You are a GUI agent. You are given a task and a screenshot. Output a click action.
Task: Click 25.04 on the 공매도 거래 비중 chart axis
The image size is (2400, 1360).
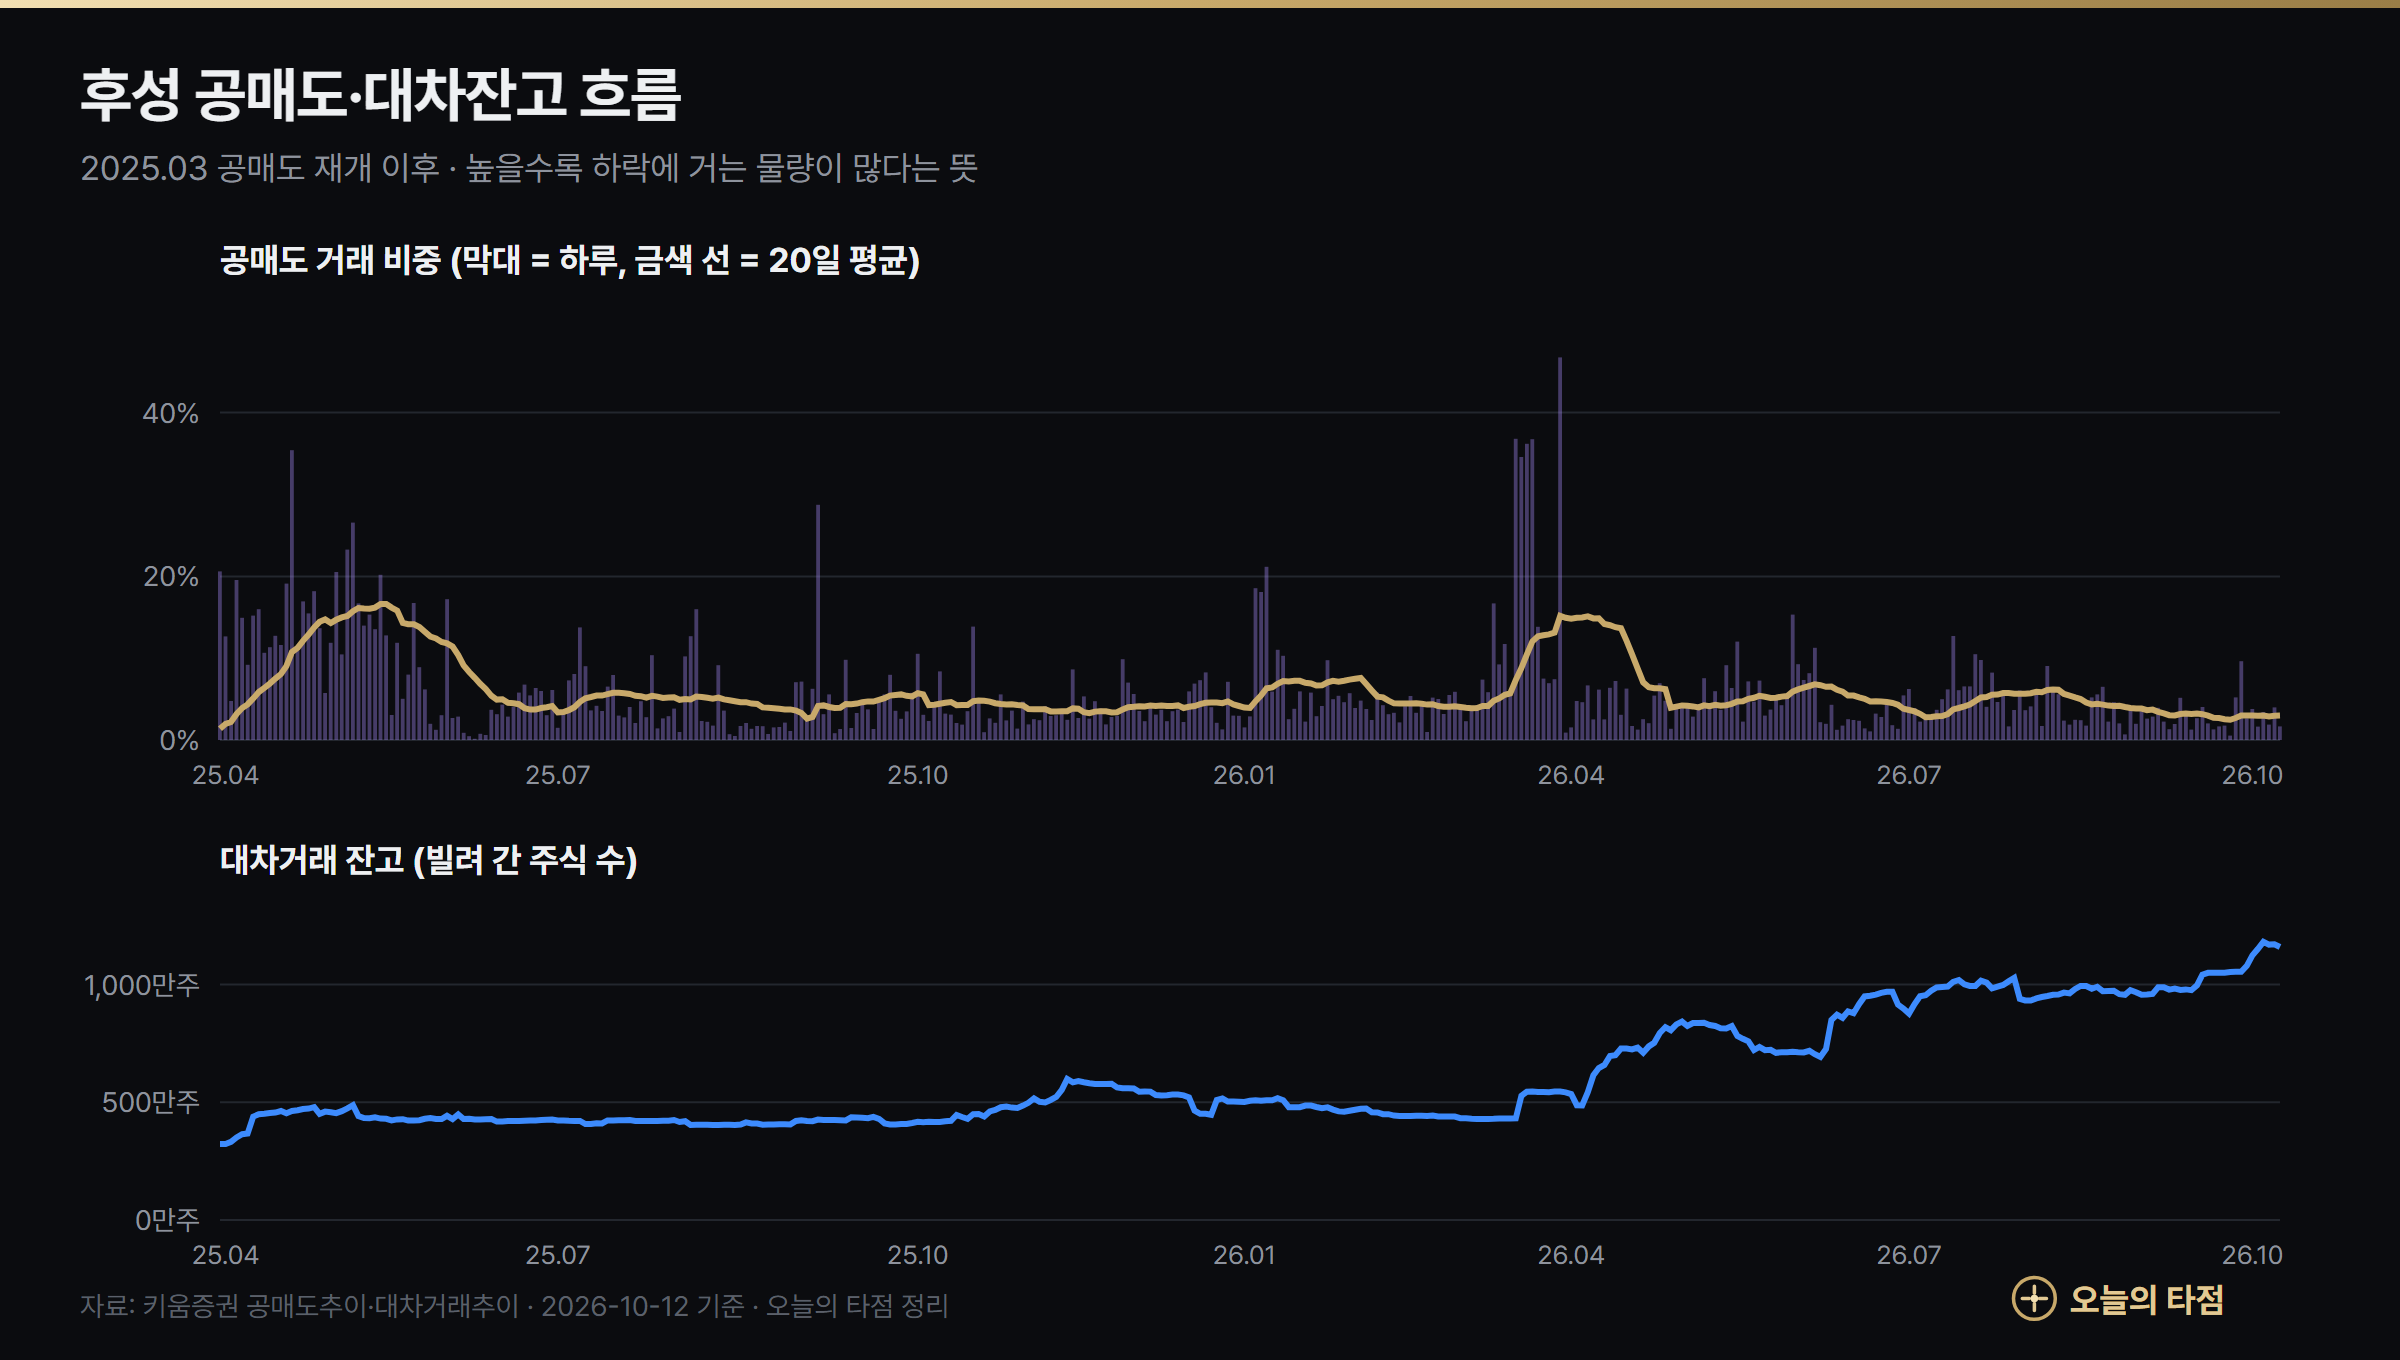point(225,775)
